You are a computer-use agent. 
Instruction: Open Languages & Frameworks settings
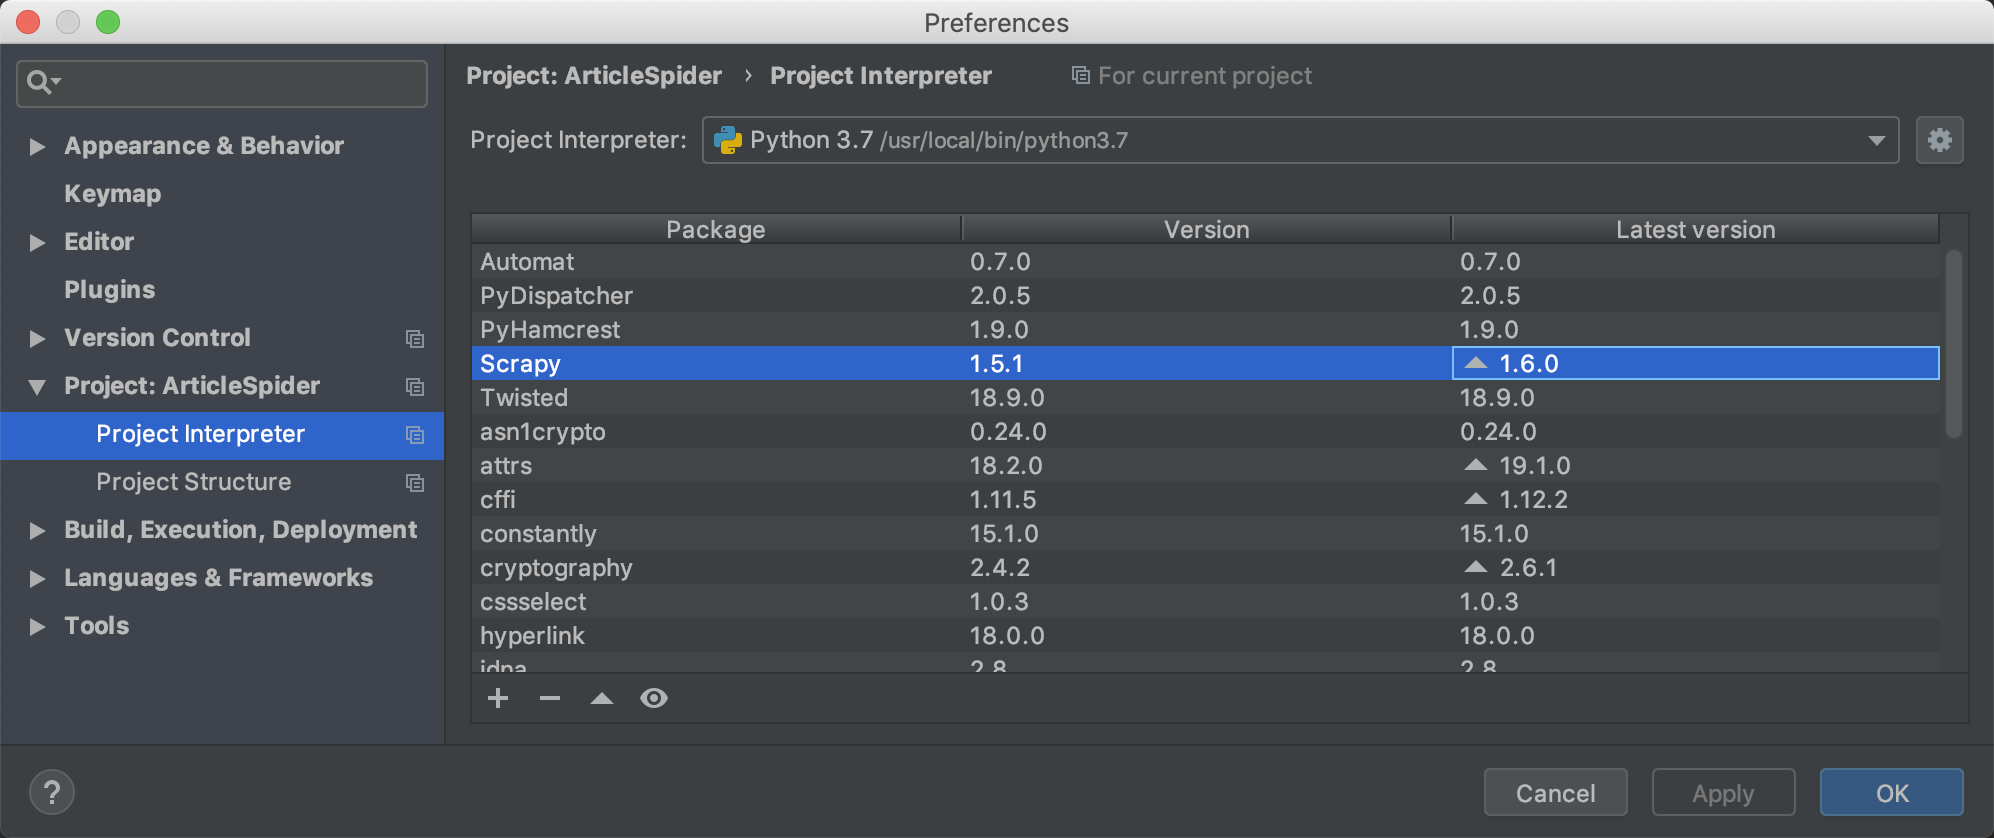click(218, 578)
